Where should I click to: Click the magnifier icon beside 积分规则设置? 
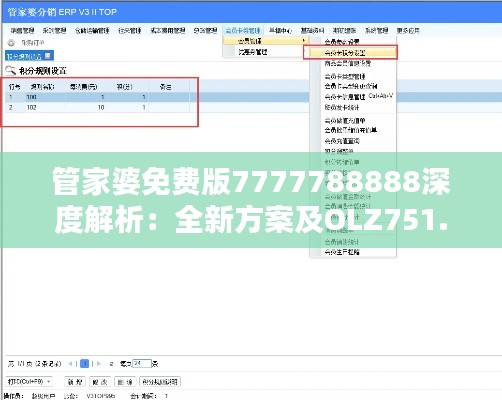pyautogui.click(x=11, y=71)
